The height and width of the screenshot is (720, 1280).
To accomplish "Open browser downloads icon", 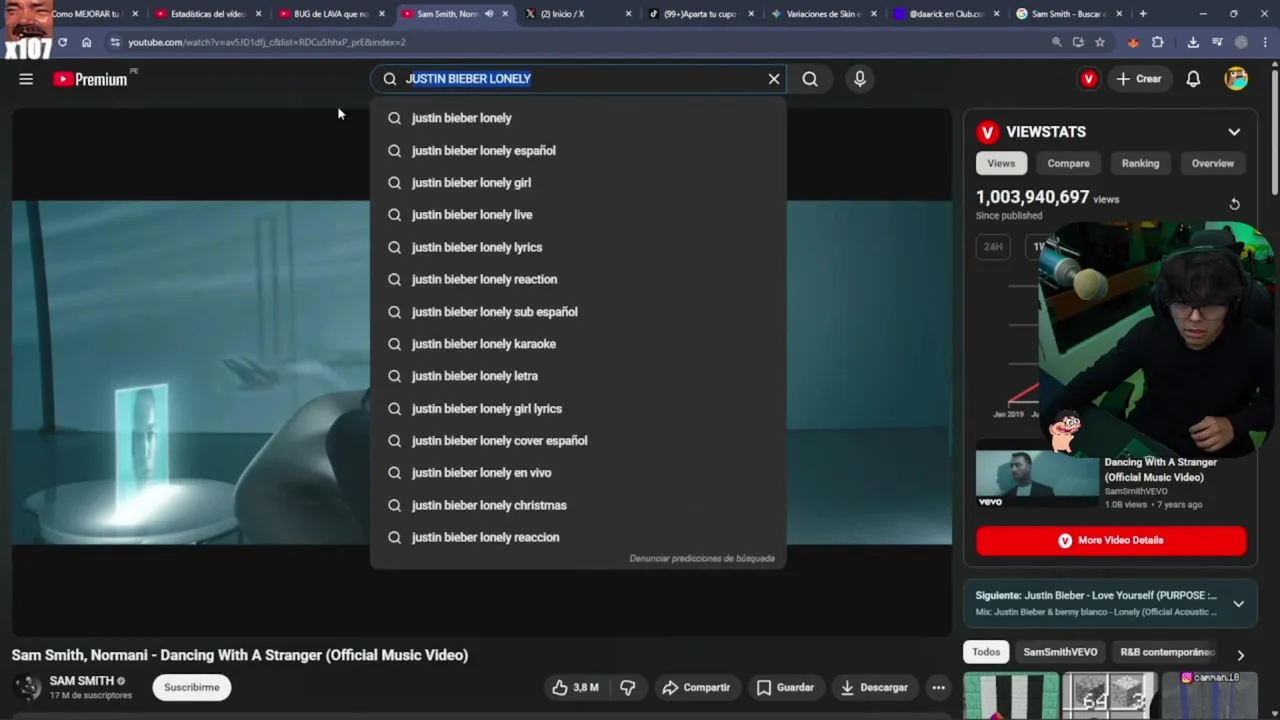I will click(1193, 42).
